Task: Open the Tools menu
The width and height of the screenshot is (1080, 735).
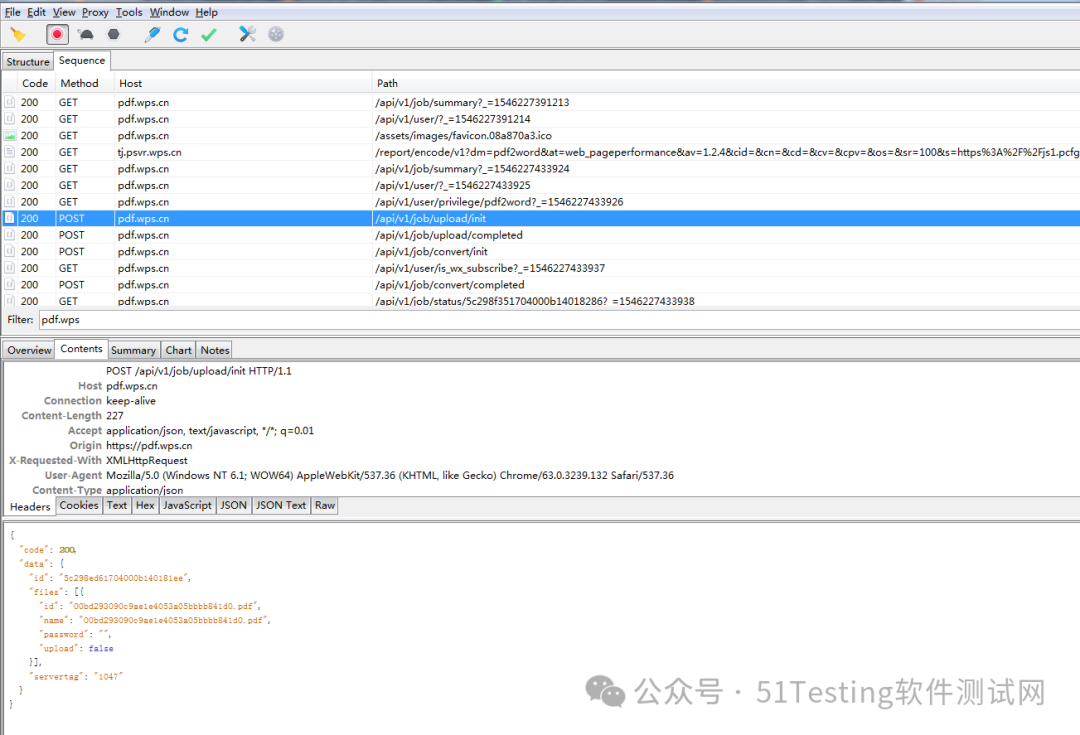Action: click(129, 12)
